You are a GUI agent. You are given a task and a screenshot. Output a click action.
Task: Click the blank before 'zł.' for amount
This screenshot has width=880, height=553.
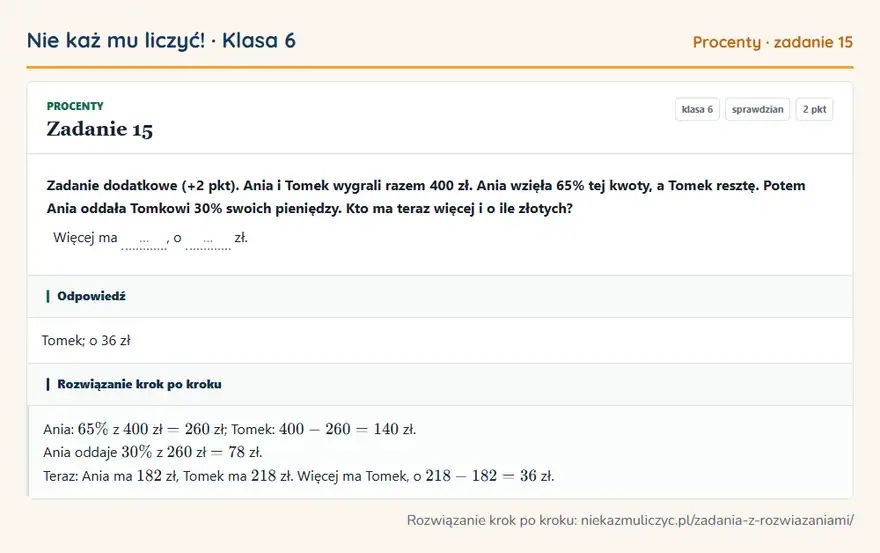point(208,239)
